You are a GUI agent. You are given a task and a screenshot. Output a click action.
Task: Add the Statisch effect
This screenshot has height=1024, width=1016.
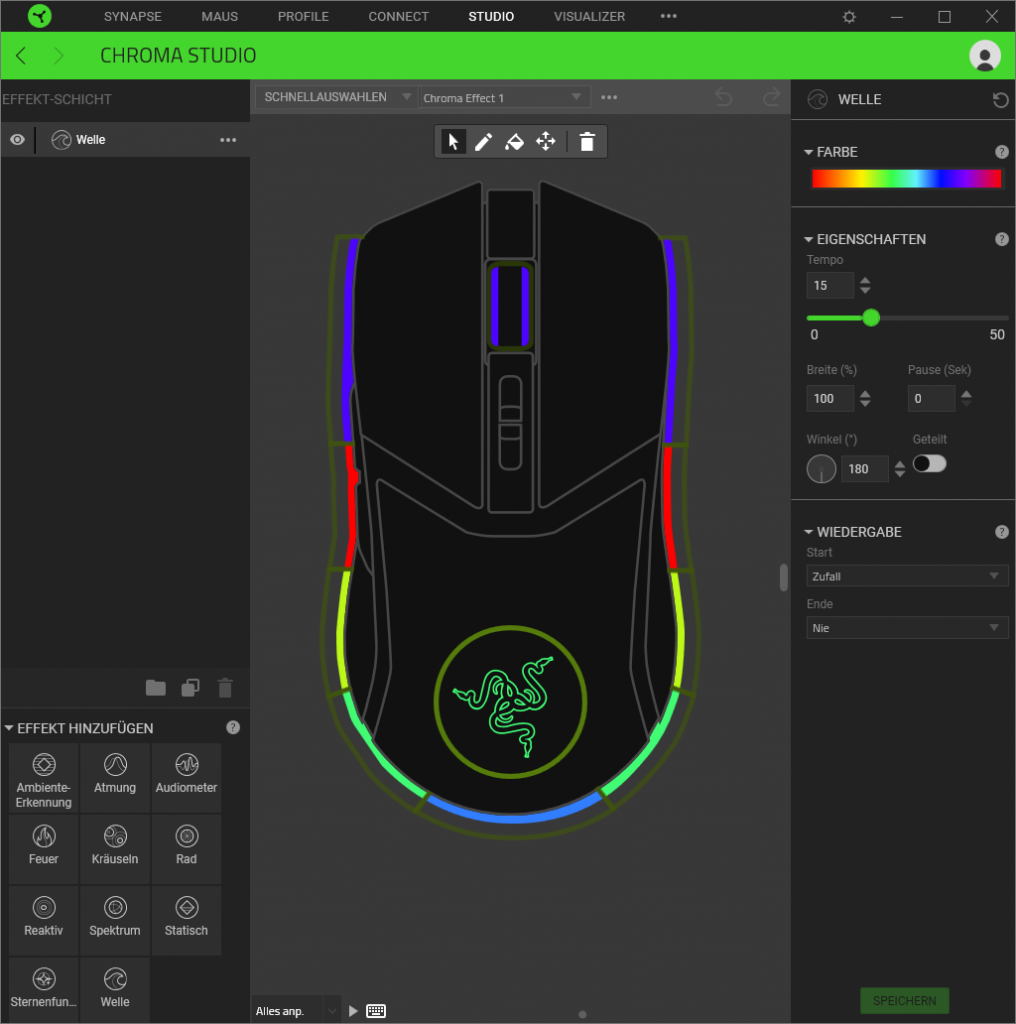coord(186,921)
